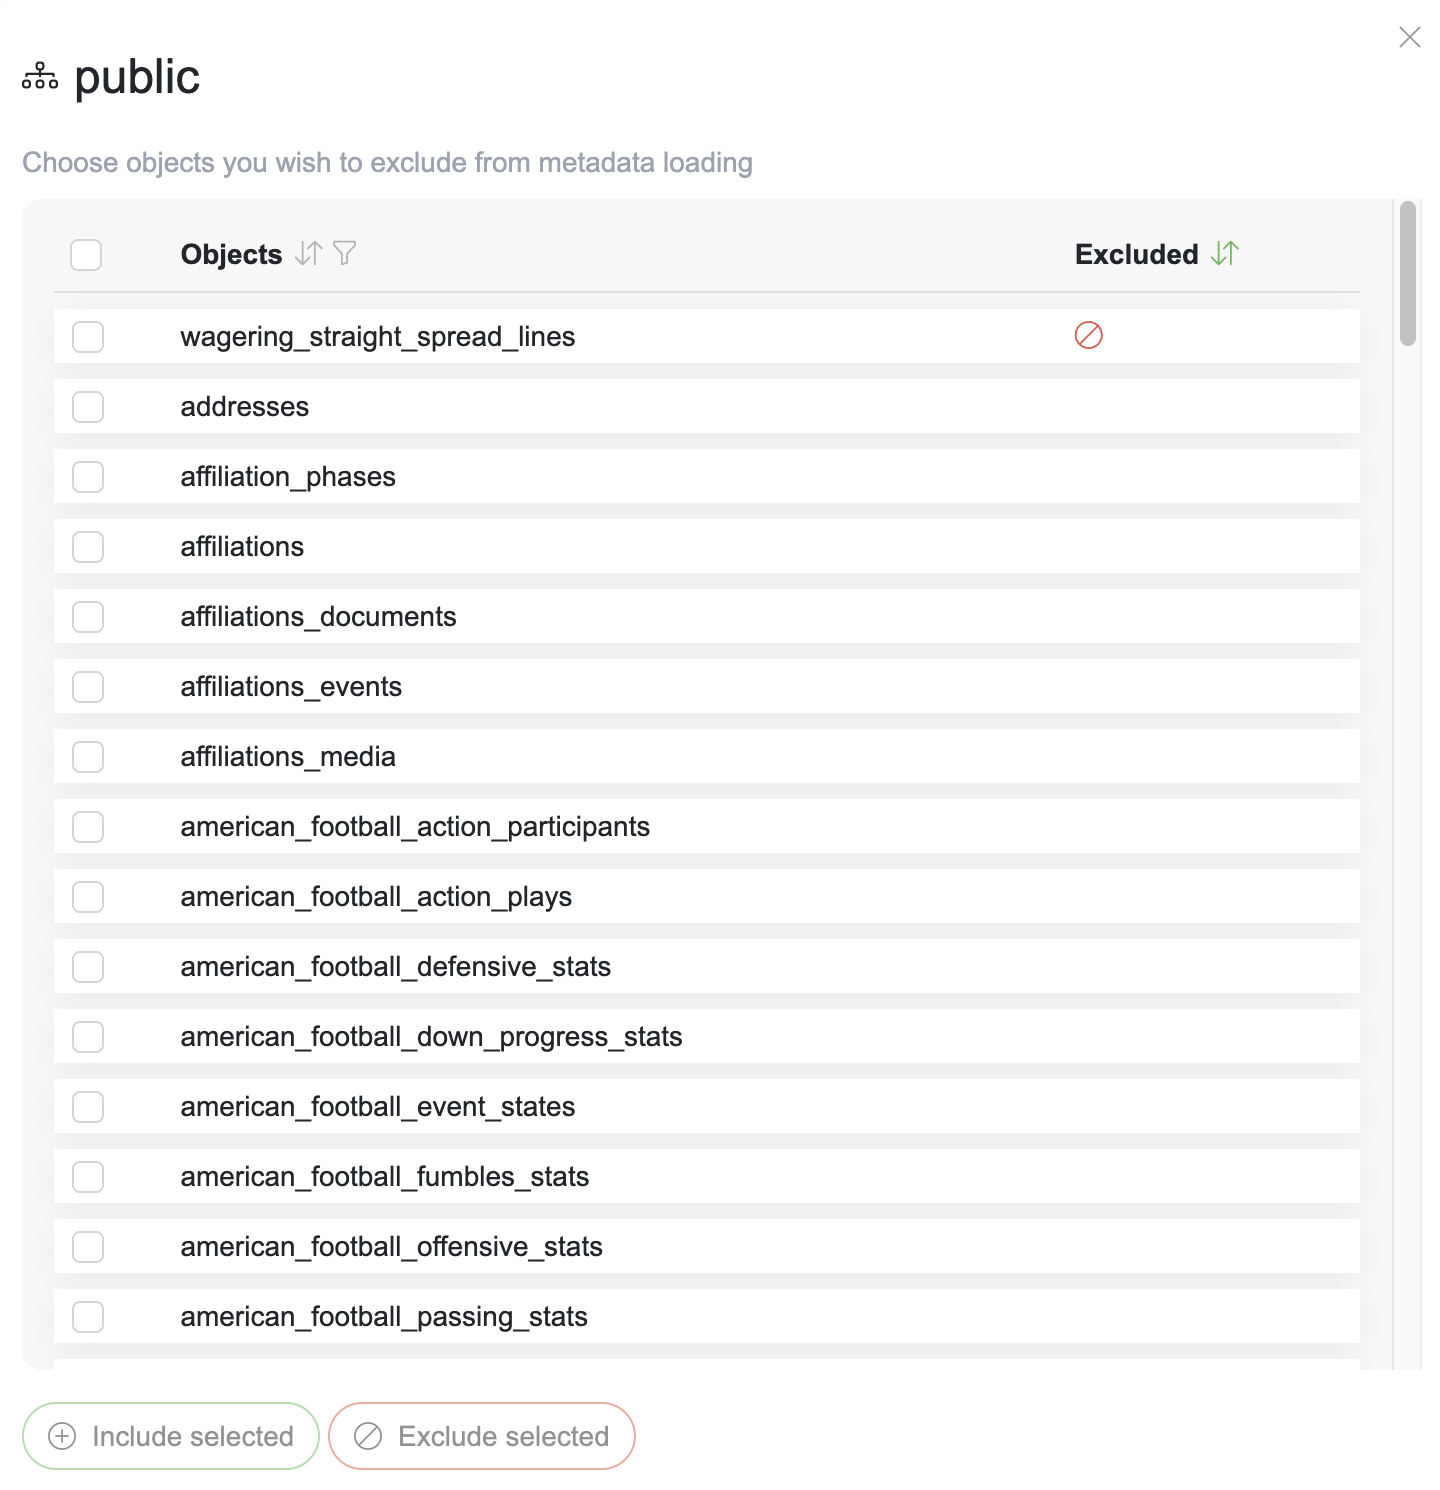The height and width of the screenshot is (1490, 1440).
Task: Open the Objects column filter
Action: (x=344, y=254)
